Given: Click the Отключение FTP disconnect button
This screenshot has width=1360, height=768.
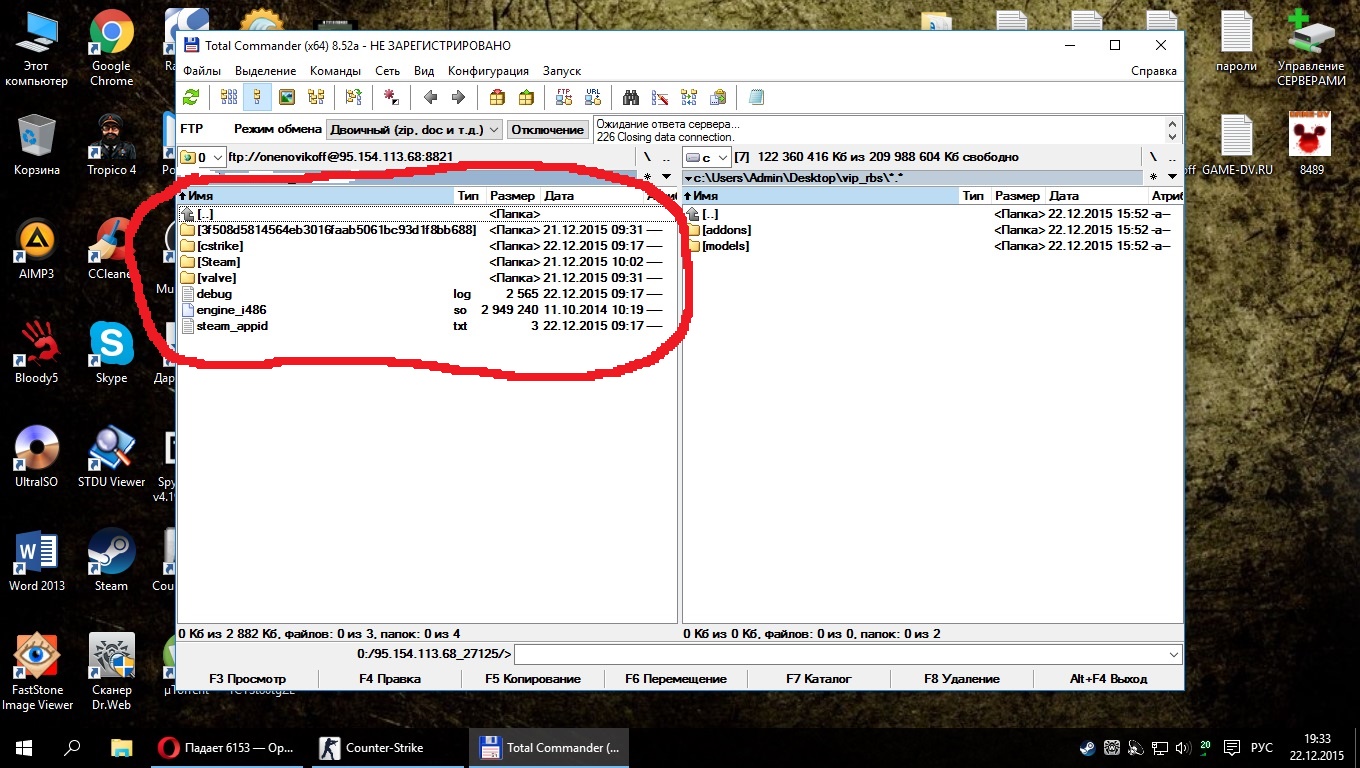Looking at the screenshot, I should pos(547,130).
